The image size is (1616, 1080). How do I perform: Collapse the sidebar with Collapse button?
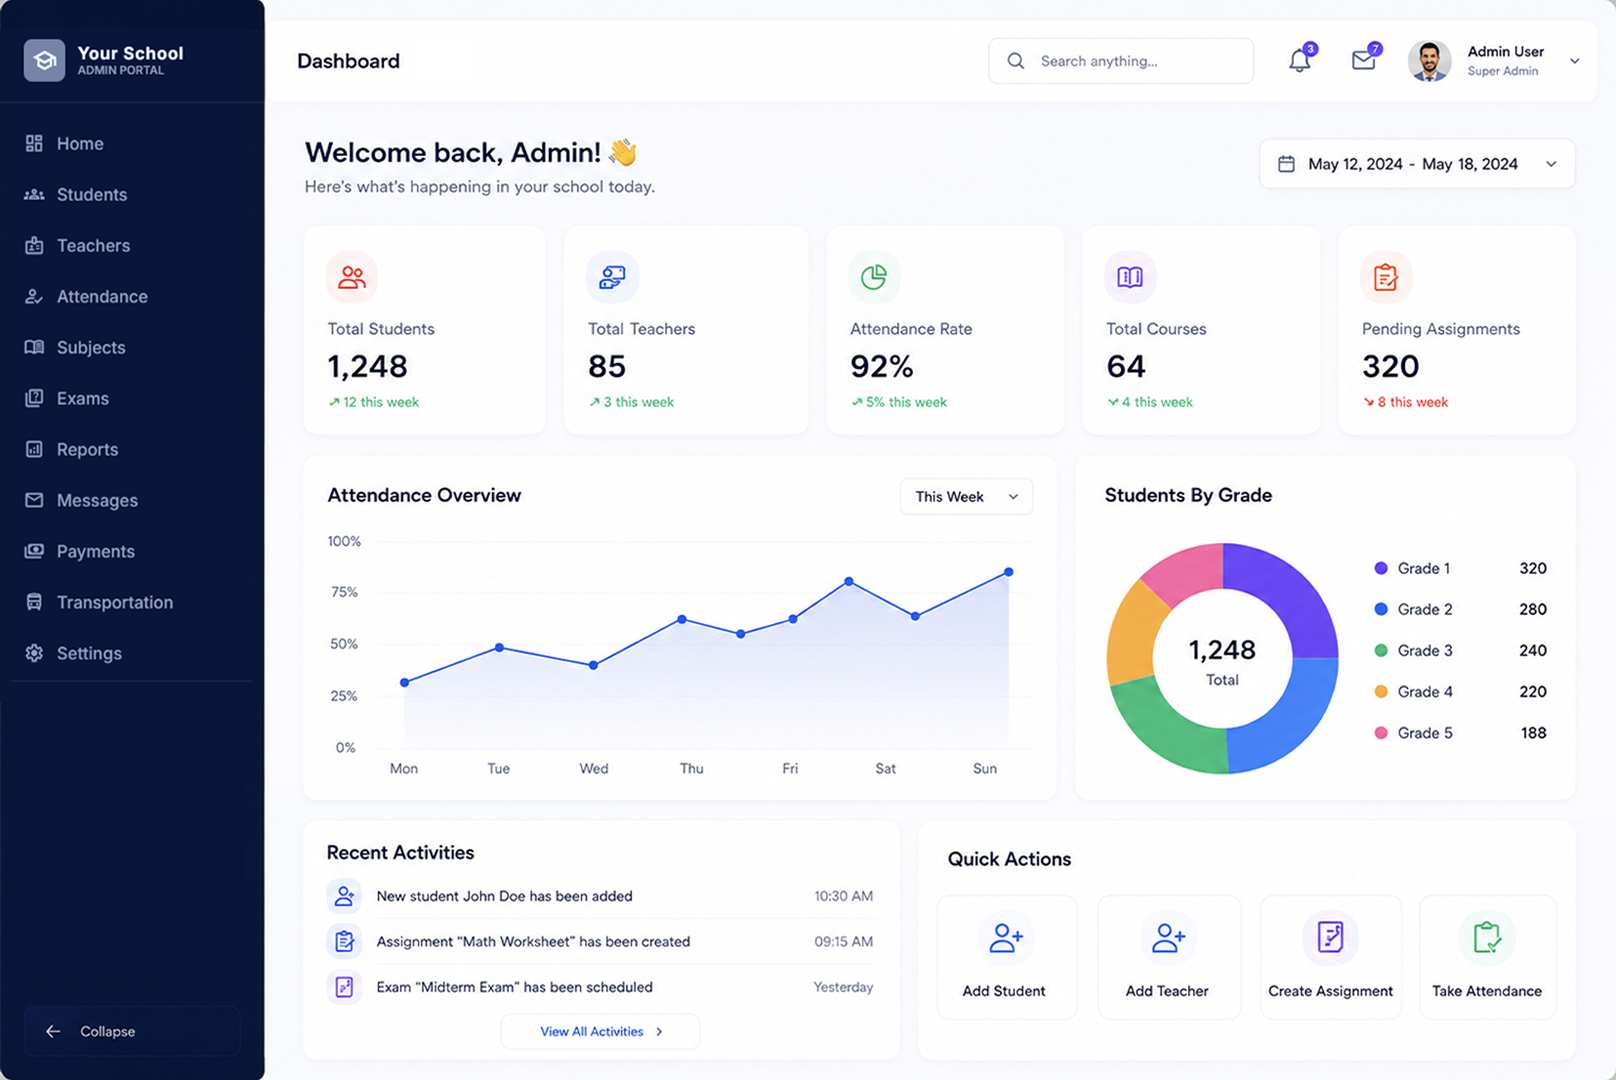click(x=132, y=1031)
